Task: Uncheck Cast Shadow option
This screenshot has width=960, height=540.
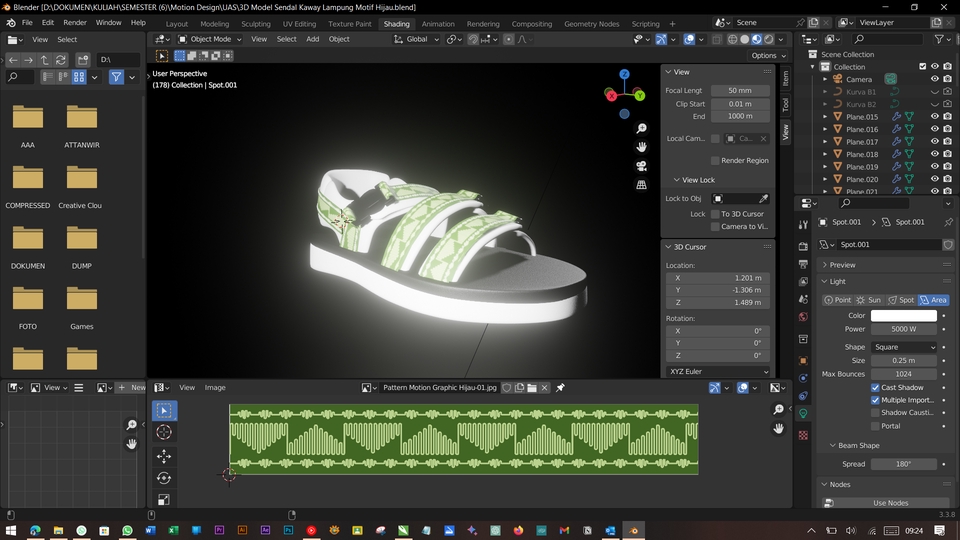Action: click(875, 388)
